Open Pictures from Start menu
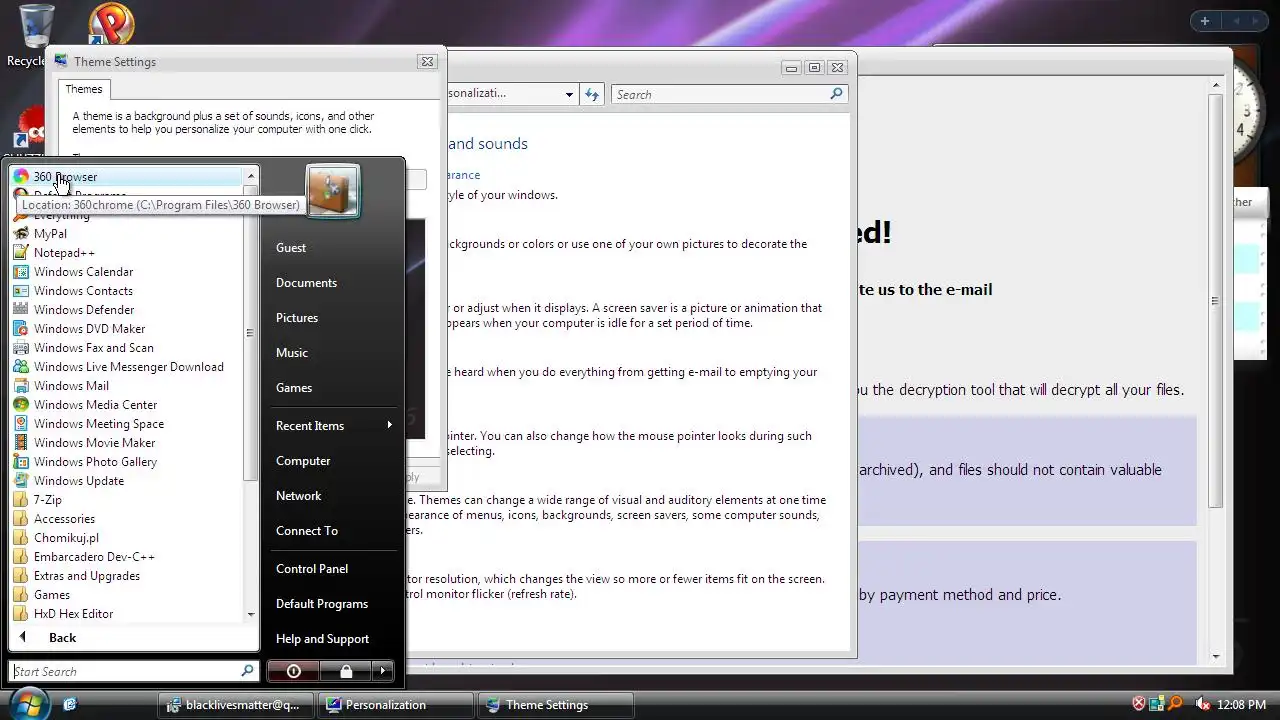 pos(297,318)
